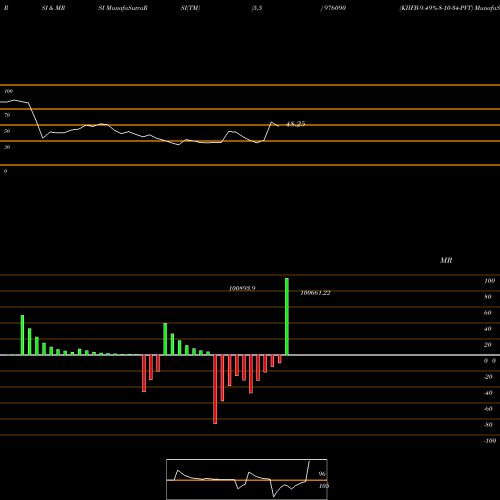Viewport: 500px width, 500px height.
Task: Click the -20 label on MR axis
Action: pyautogui.click(x=488, y=377)
